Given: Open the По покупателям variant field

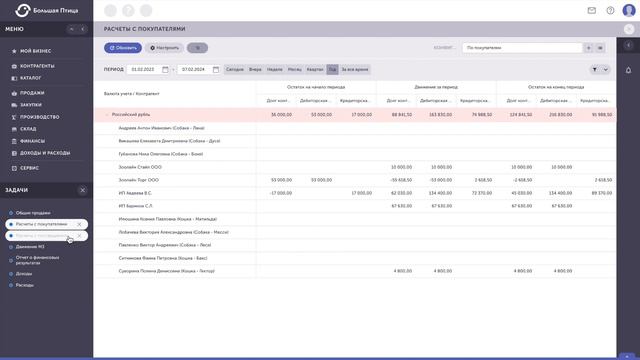Looking at the screenshot, I should [522, 48].
